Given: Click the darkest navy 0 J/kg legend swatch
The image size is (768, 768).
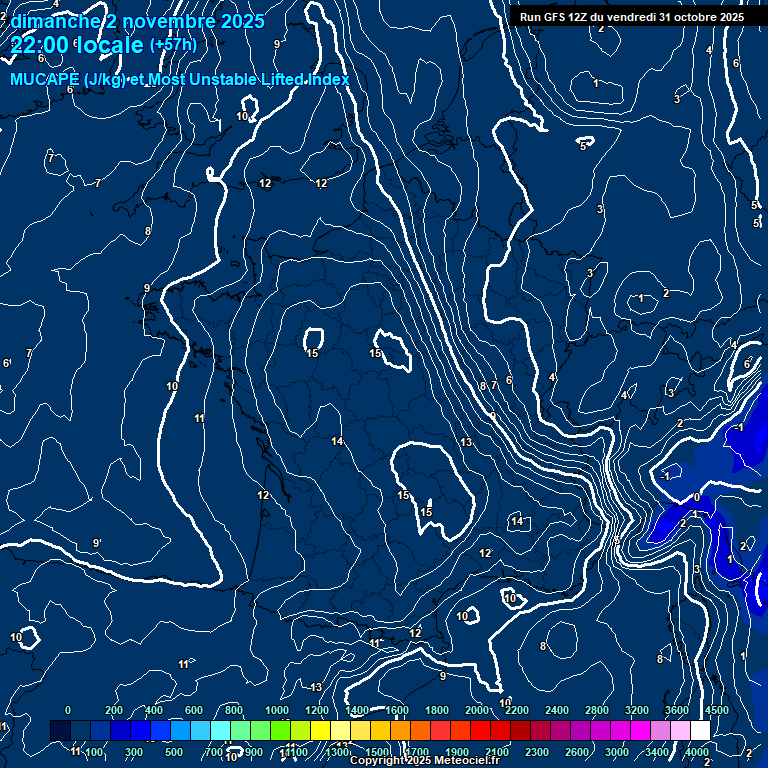Looking at the screenshot, I should coord(60,730).
